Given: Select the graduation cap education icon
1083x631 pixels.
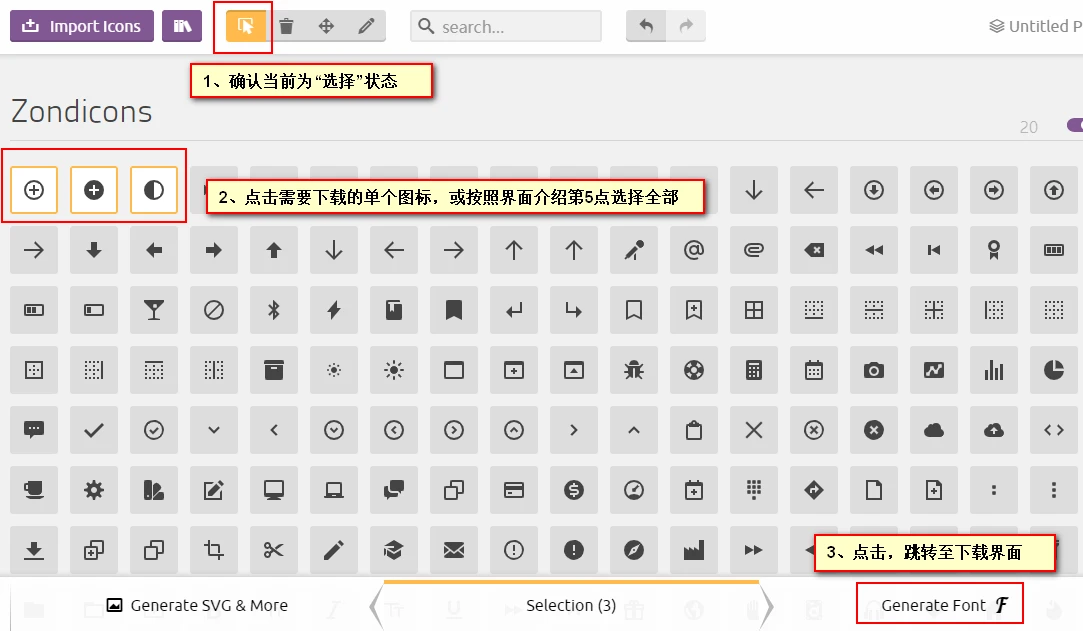Looking at the screenshot, I should pyautogui.click(x=394, y=550).
